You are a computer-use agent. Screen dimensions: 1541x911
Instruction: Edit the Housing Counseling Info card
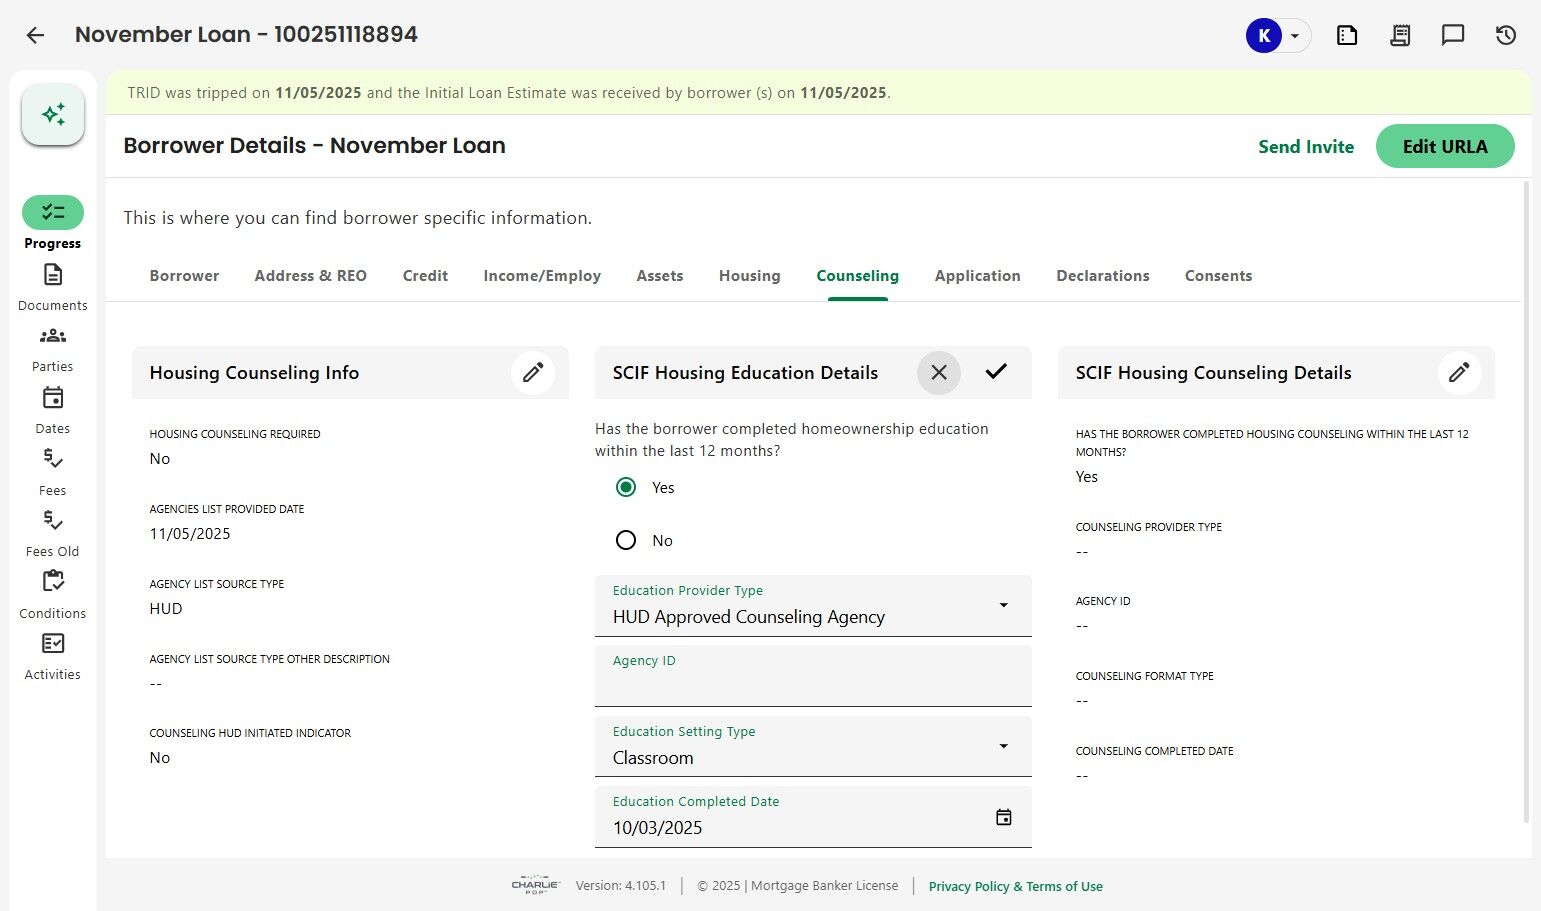533,373
